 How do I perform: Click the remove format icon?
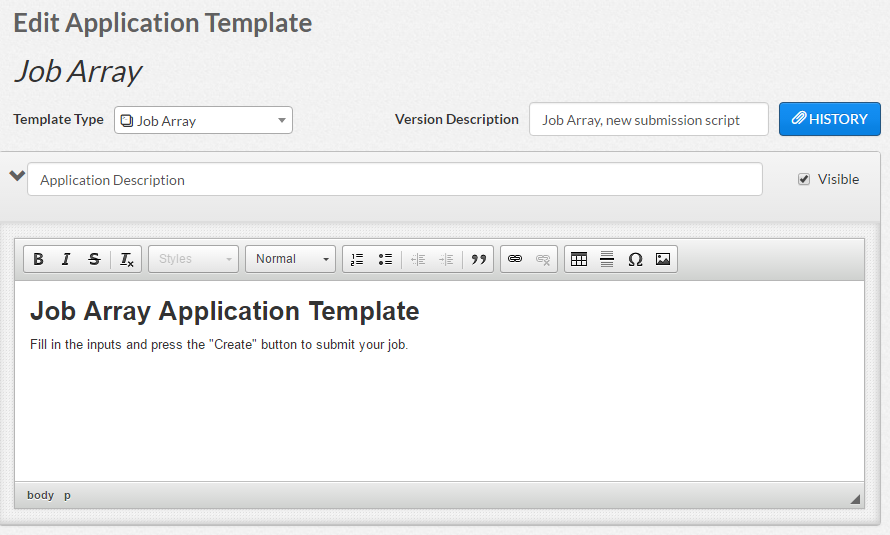[127, 259]
